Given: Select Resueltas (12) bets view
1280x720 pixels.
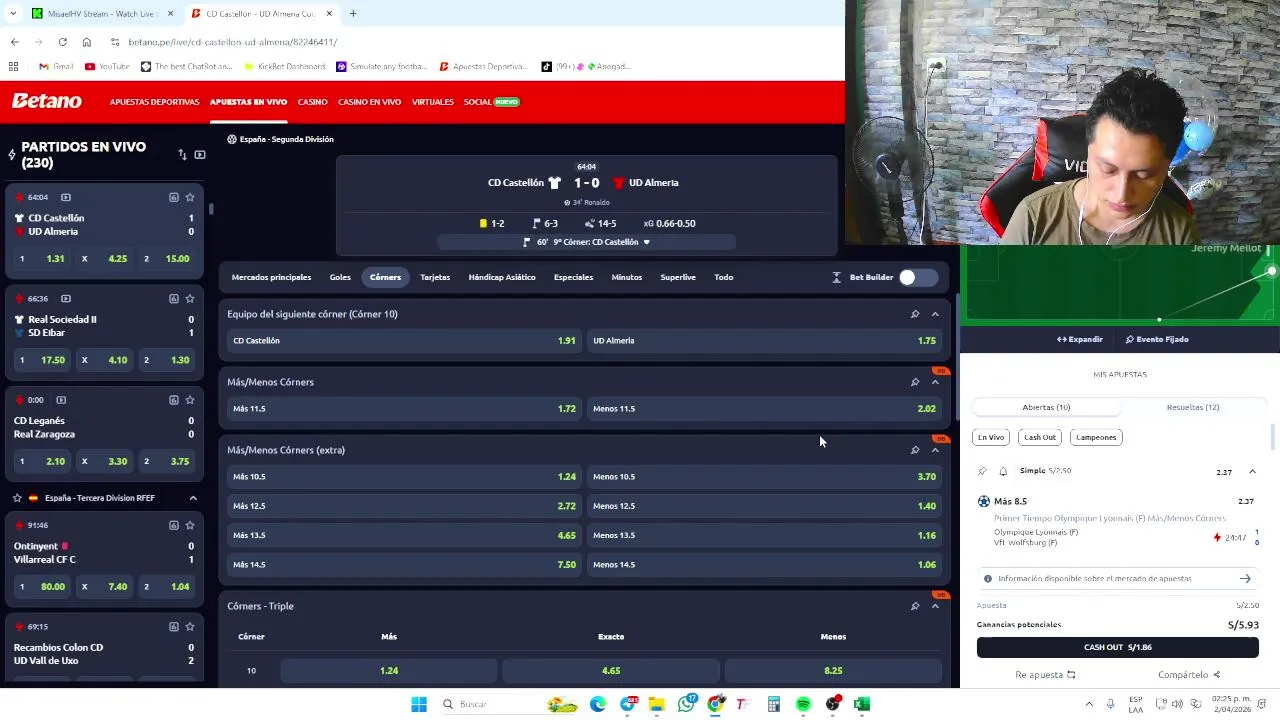Looking at the screenshot, I should pyautogui.click(x=1193, y=407).
